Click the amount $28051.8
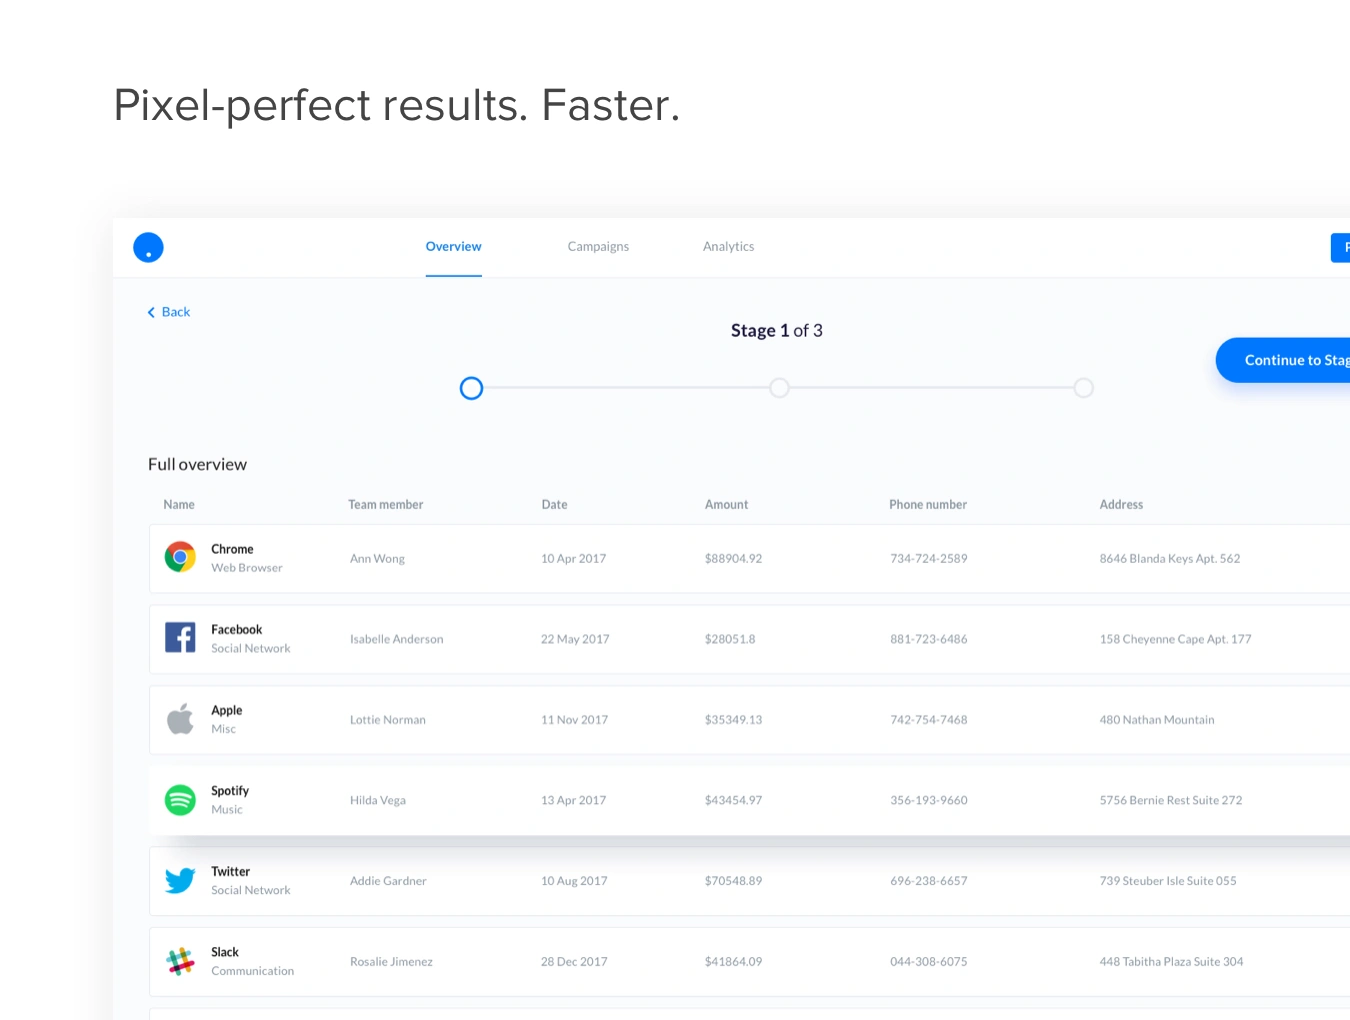Screen dimensions: 1350x1020 pos(730,639)
